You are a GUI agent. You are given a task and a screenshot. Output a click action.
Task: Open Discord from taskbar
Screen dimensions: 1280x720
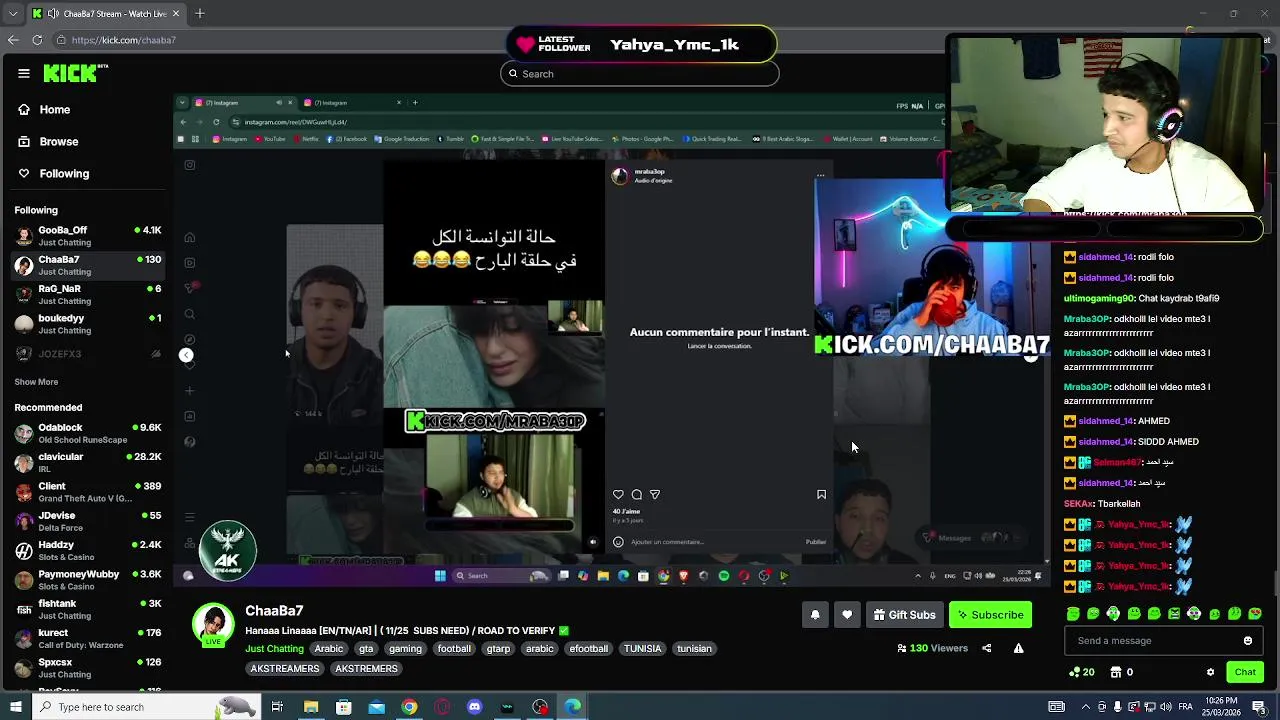pyautogui.click(x=474, y=707)
